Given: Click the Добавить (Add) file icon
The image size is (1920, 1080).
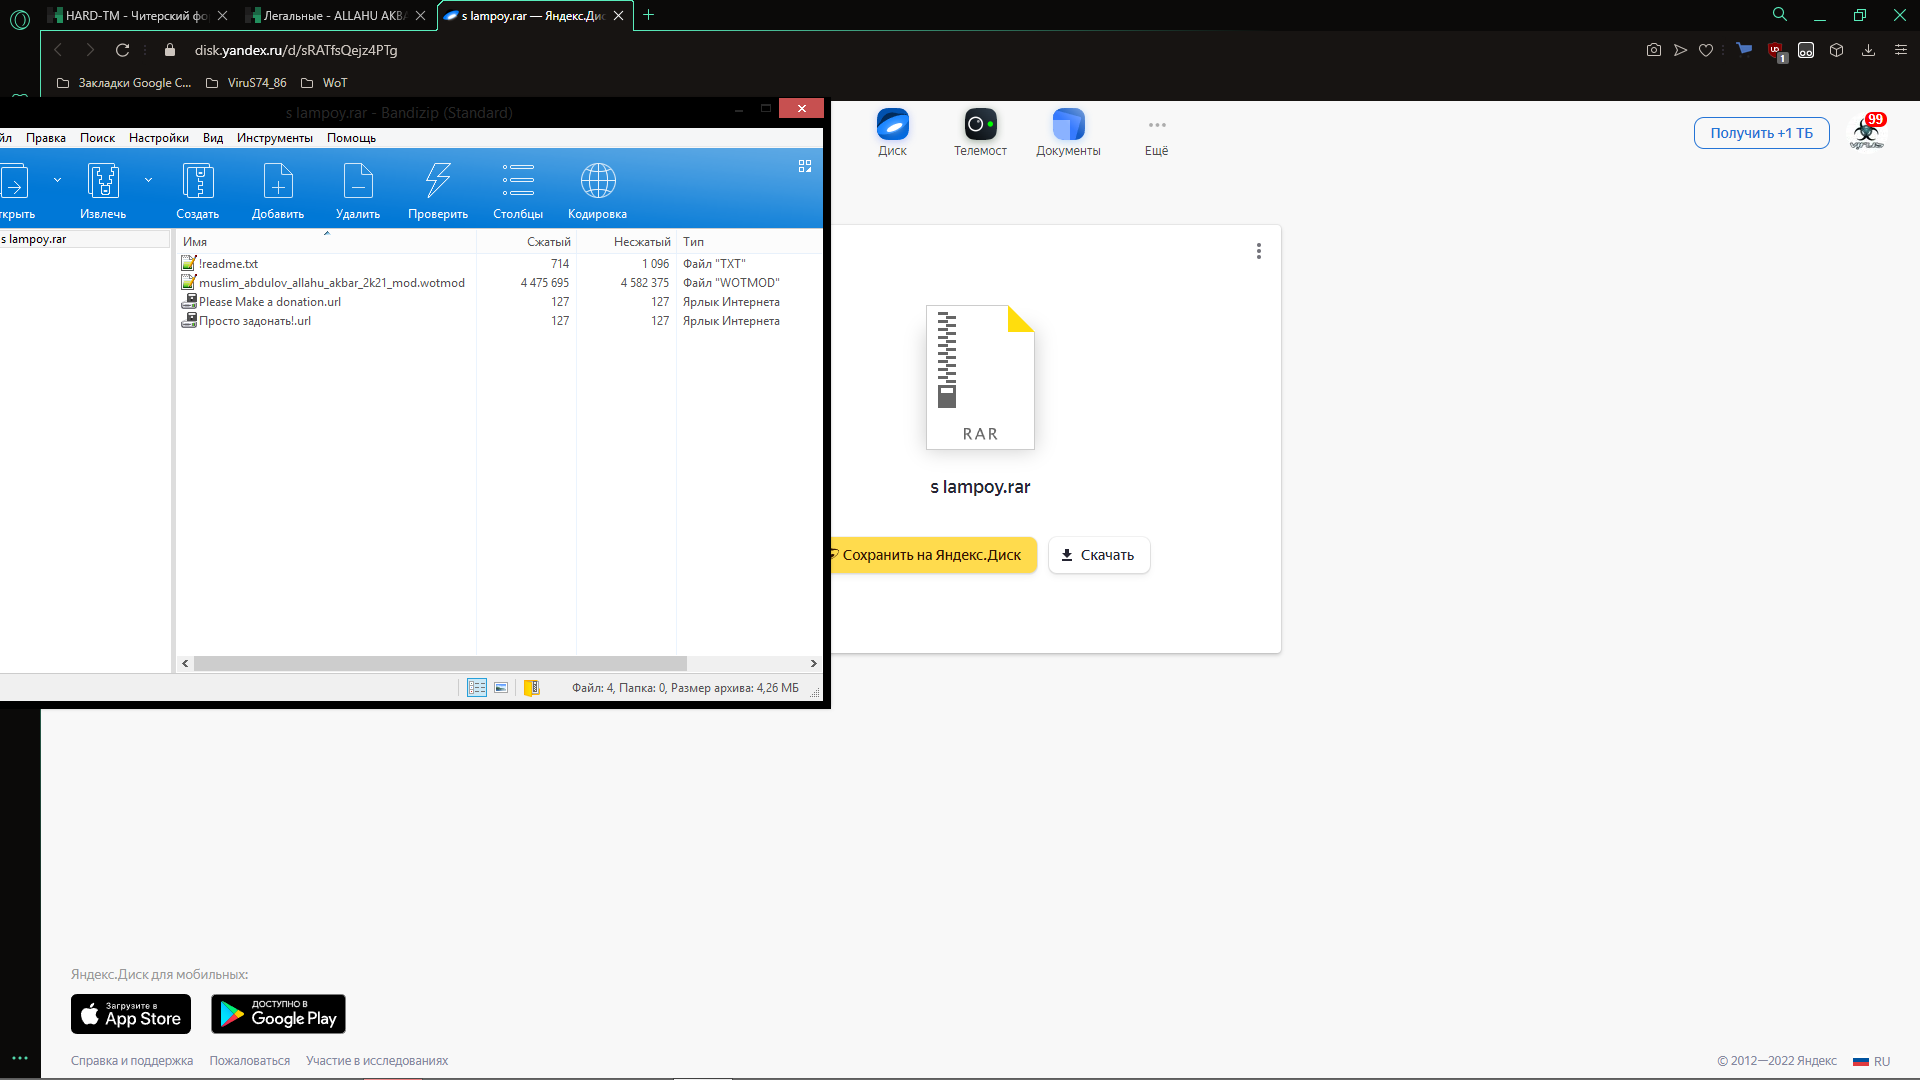Looking at the screenshot, I should point(278,181).
